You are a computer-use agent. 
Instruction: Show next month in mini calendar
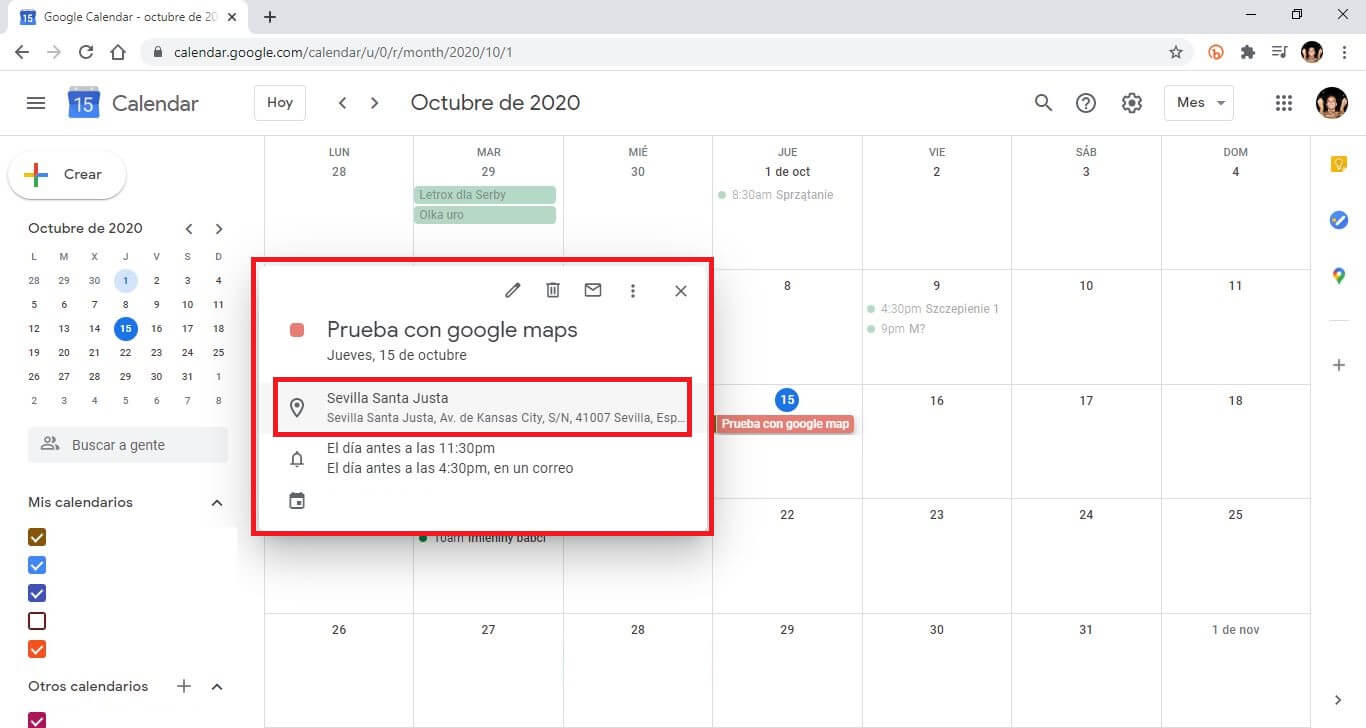pyautogui.click(x=219, y=229)
